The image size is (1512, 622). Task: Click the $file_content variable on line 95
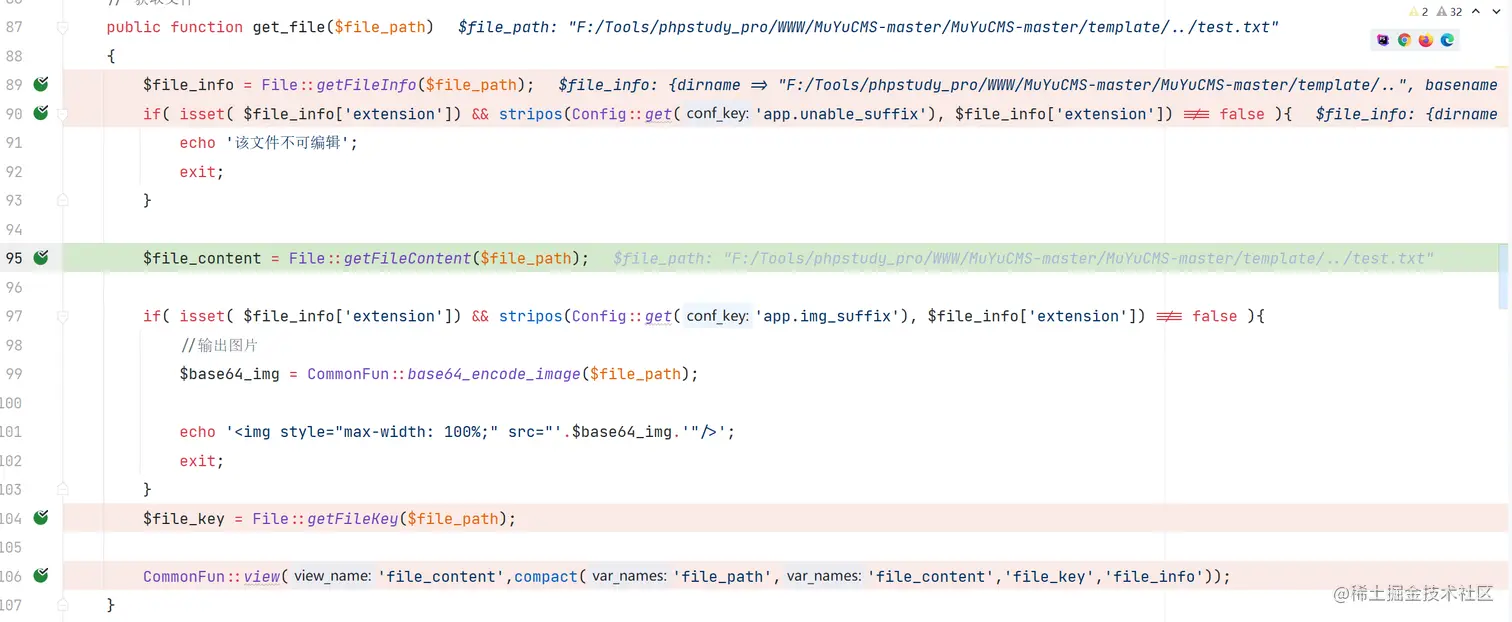pos(202,258)
